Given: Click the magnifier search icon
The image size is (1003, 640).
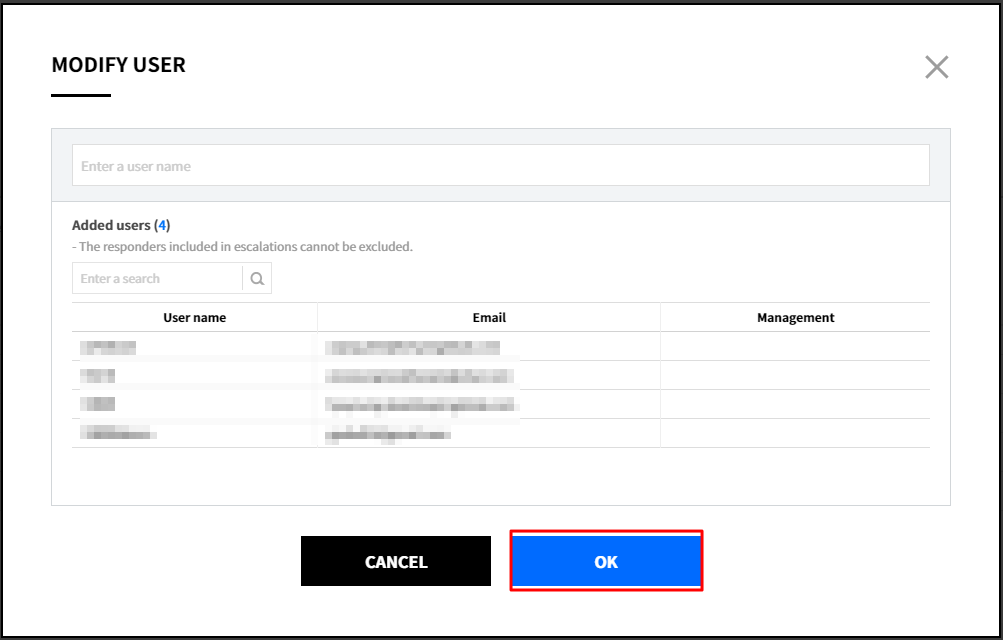Looking at the screenshot, I should coord(257,279).
